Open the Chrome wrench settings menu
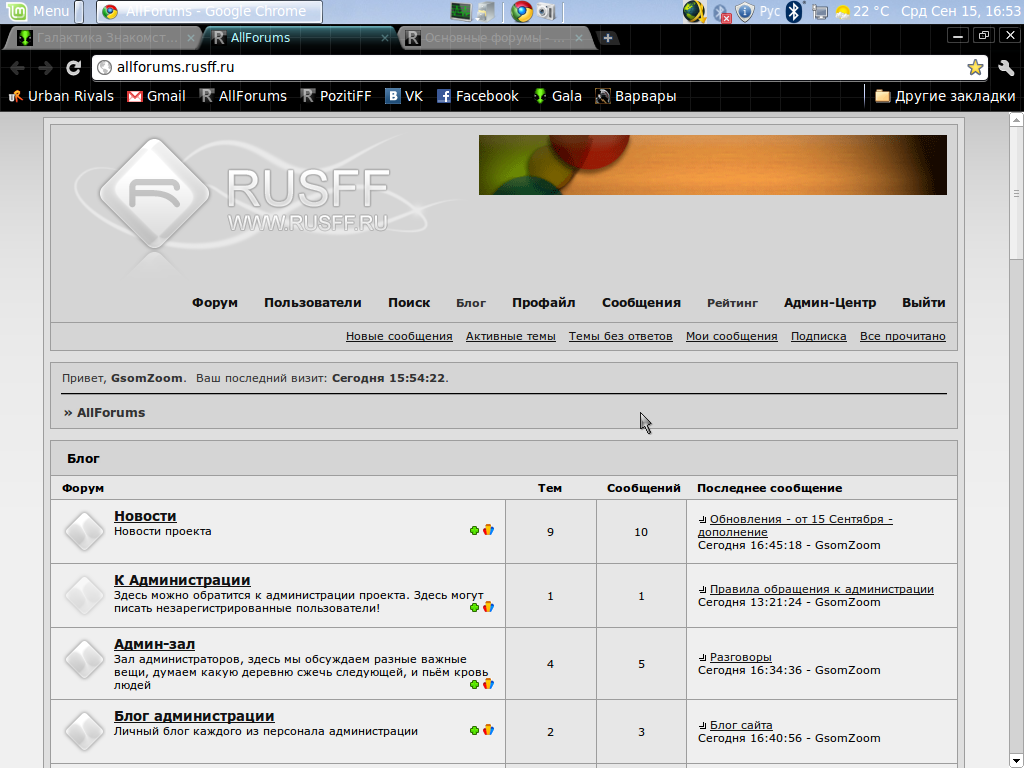The image size is (1024, 768). point(1006,67)
